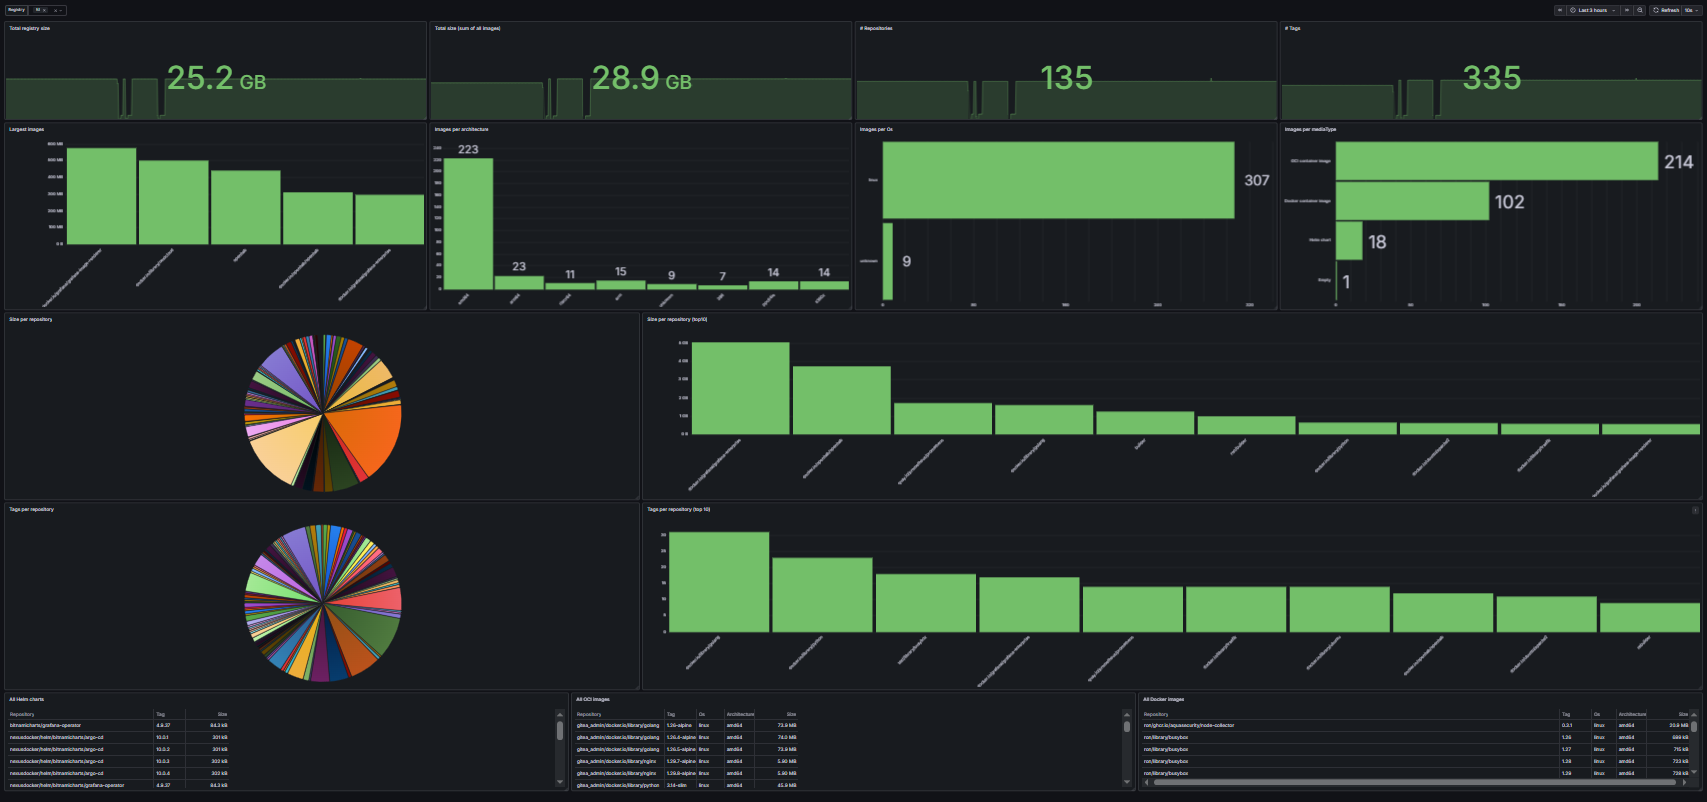This screenshot has height=802, width=1707.
Task: Open '# Tags' panel title
Action: [1292, 28]
